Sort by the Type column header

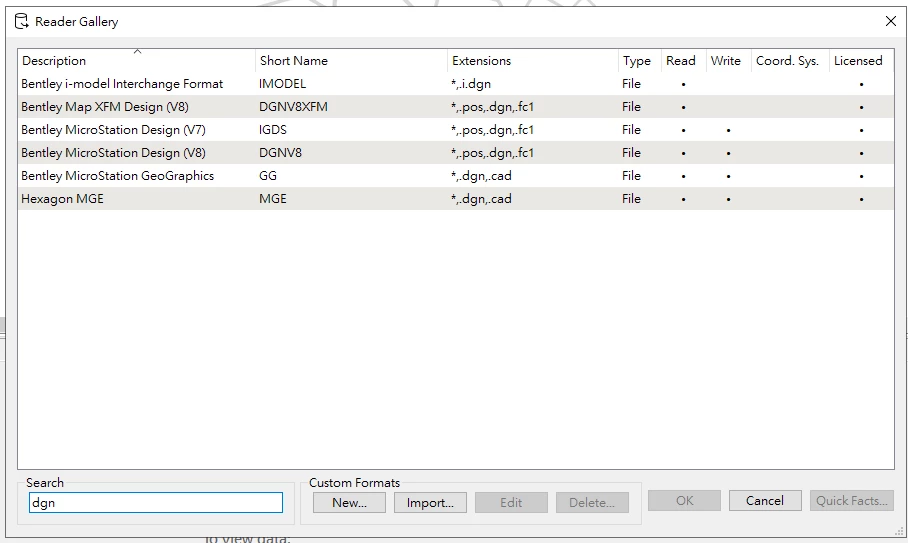639,60
